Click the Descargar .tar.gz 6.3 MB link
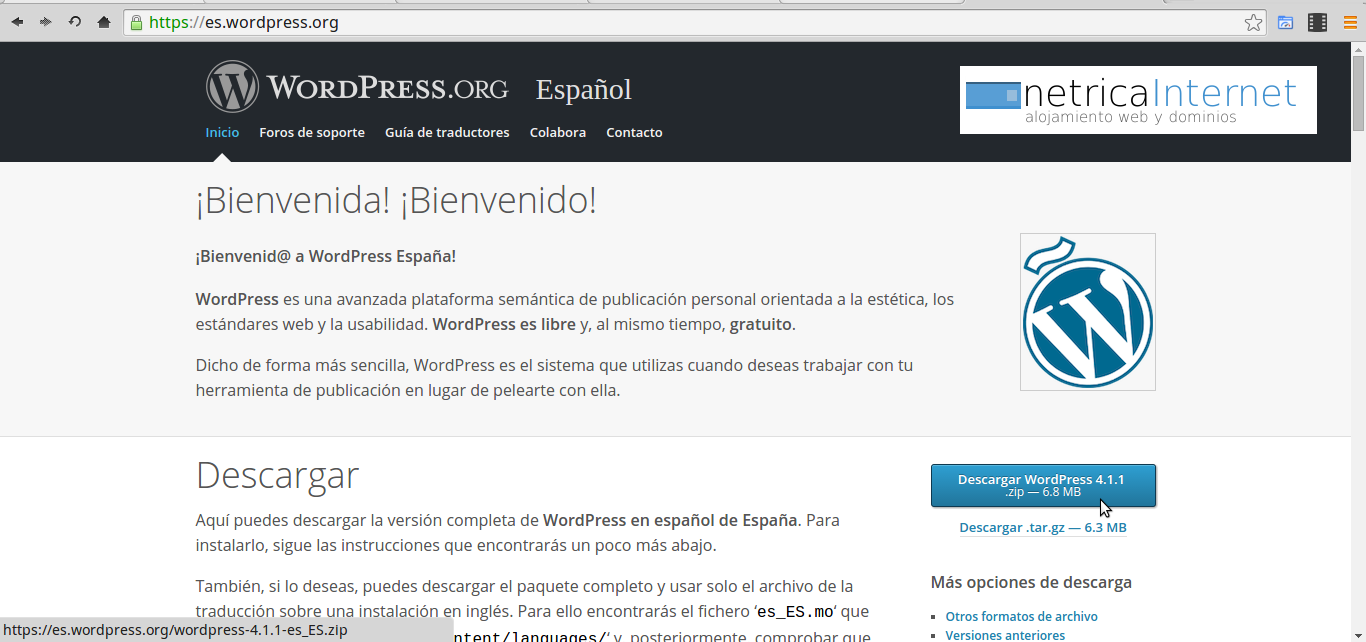Screen dimensions: 1366x642 pos(1043,527)
